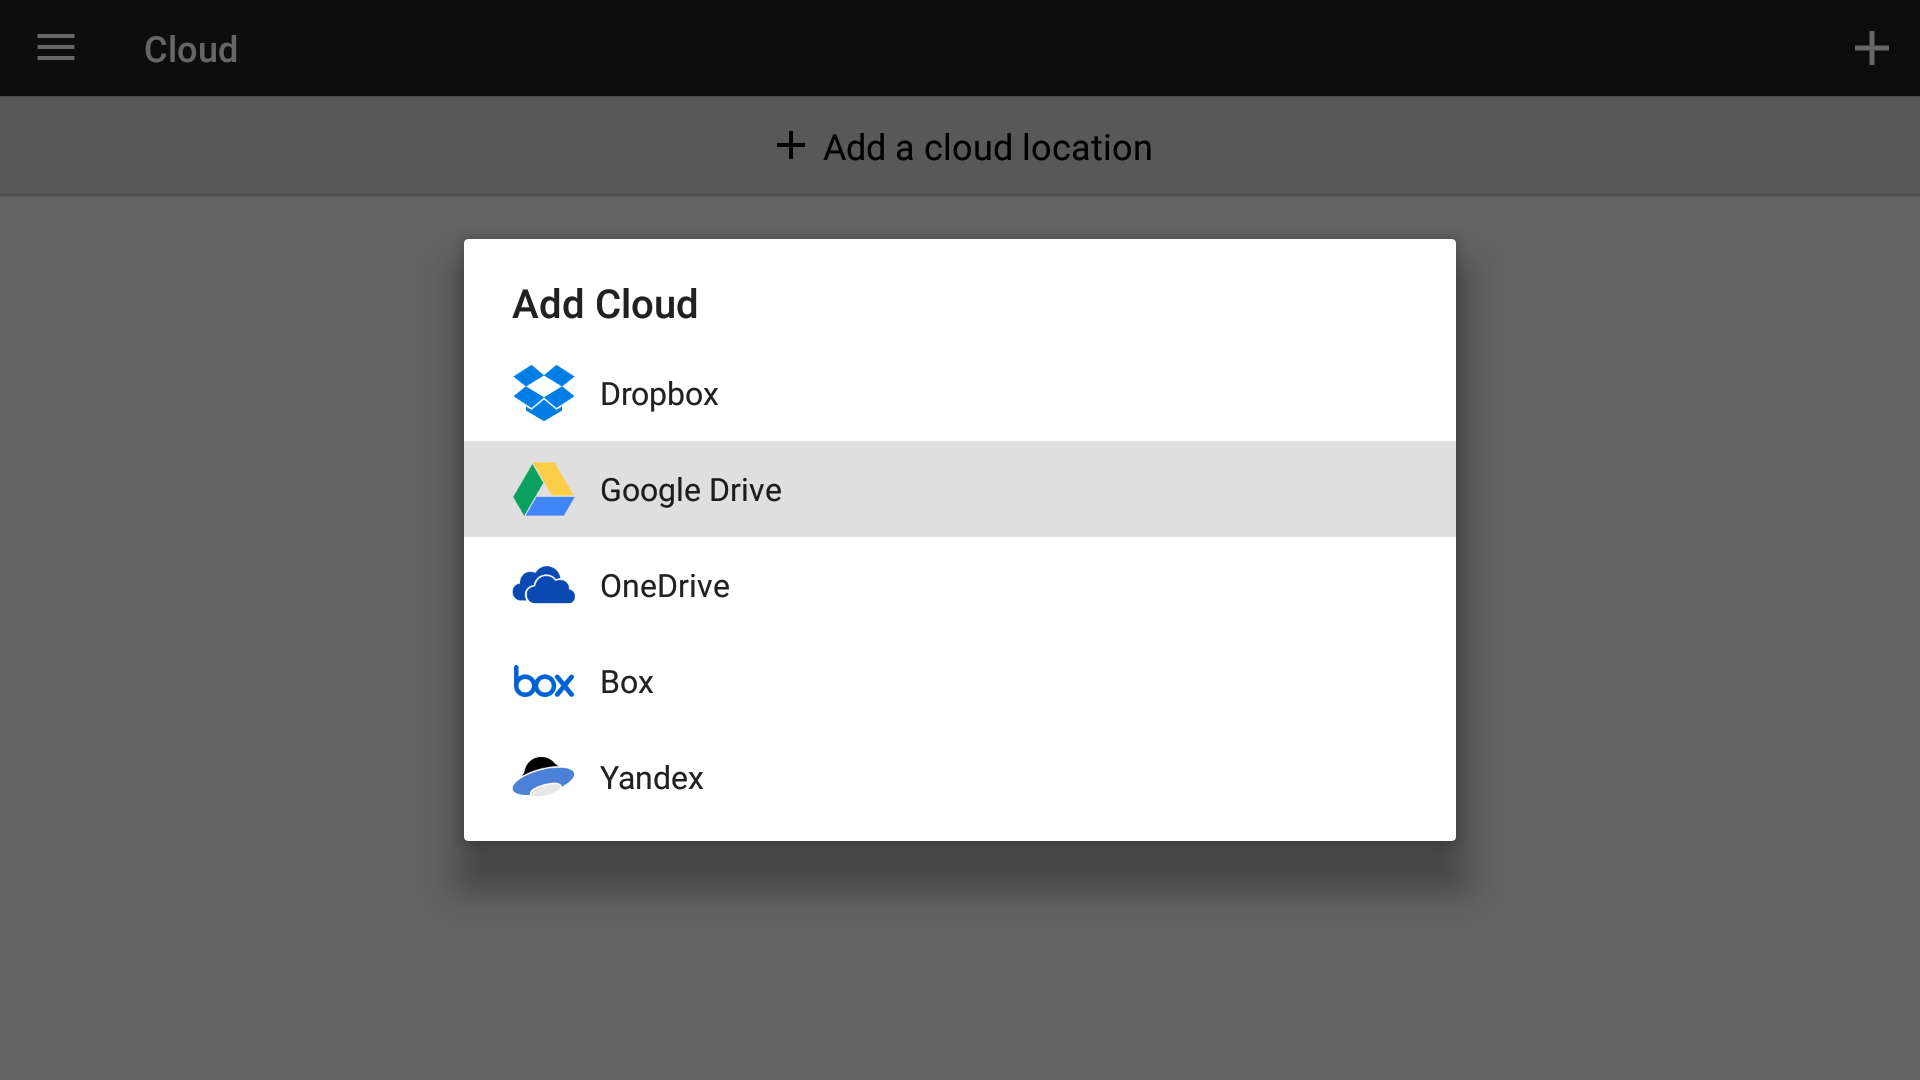
Task: Choose the Google Drive entry
Action: [x=690, y=490]
